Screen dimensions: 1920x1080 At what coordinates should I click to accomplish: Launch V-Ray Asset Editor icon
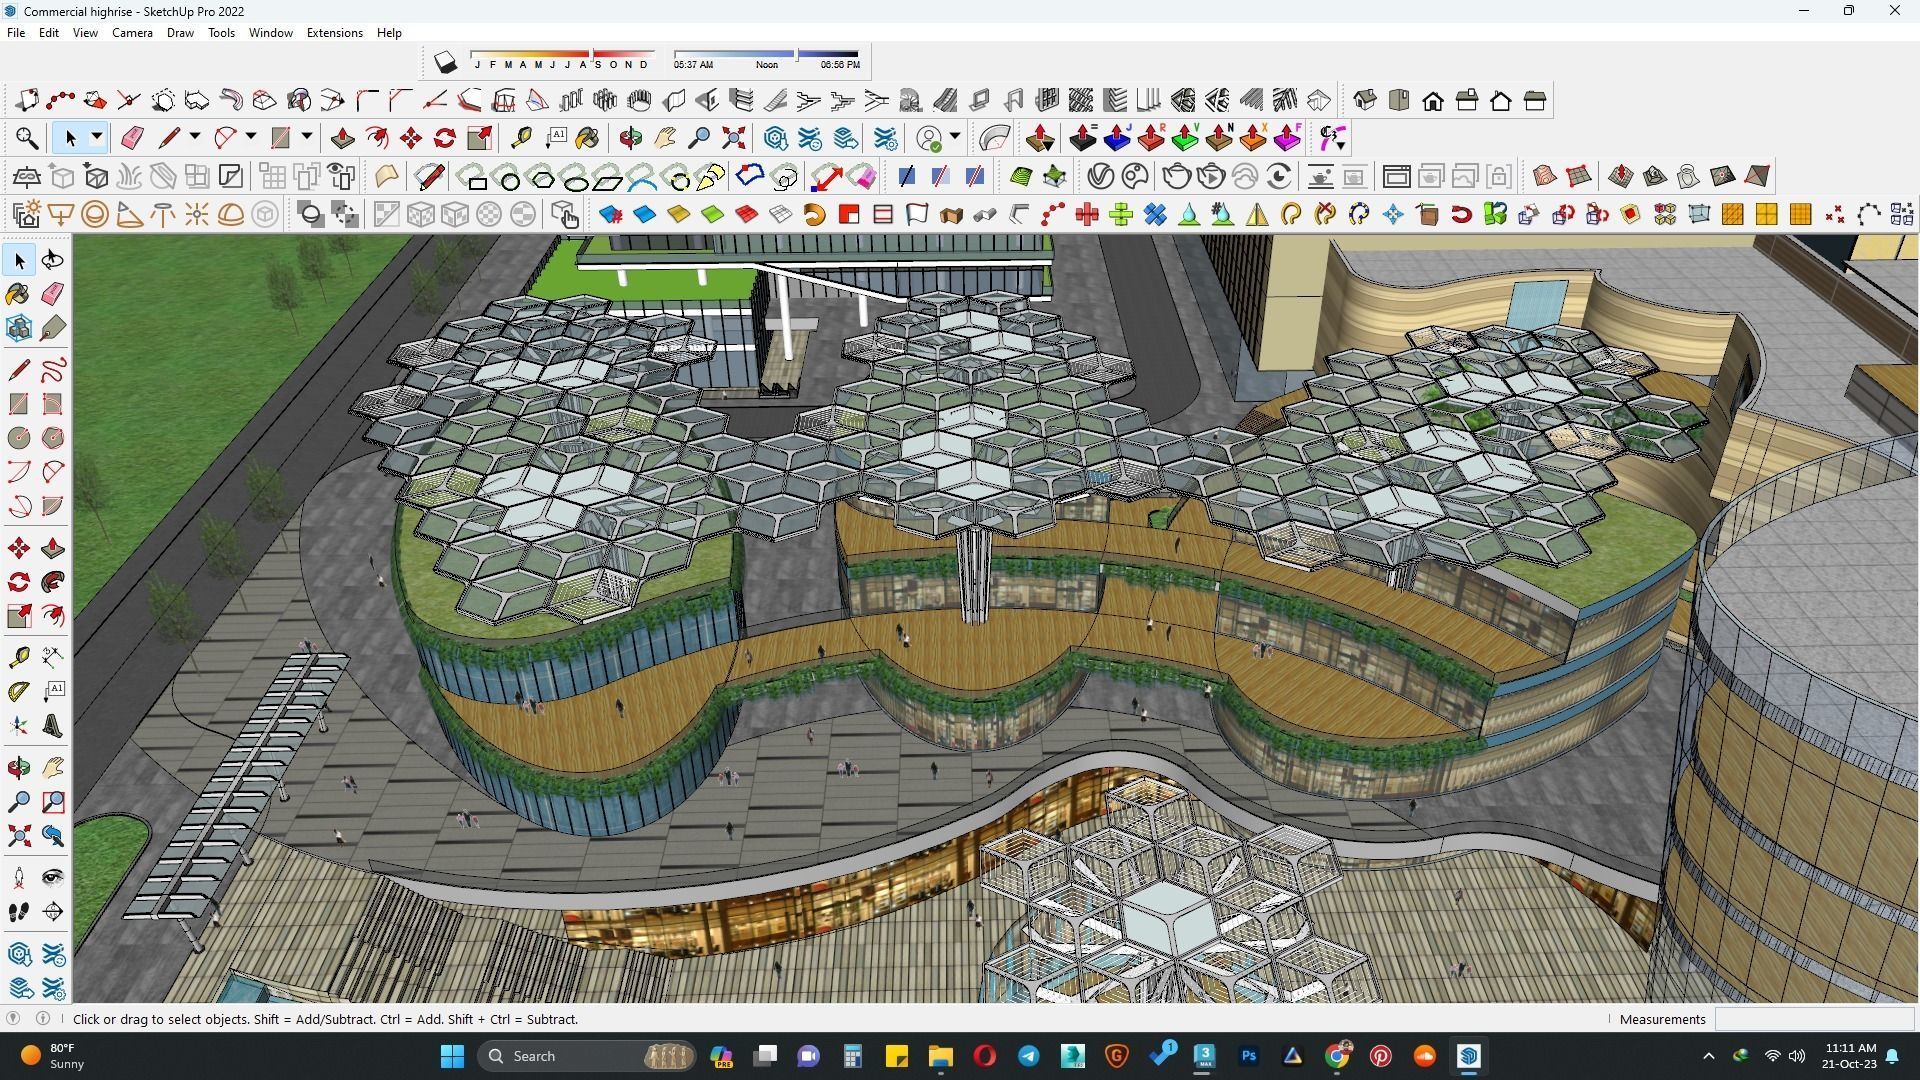pos(1100,177)
